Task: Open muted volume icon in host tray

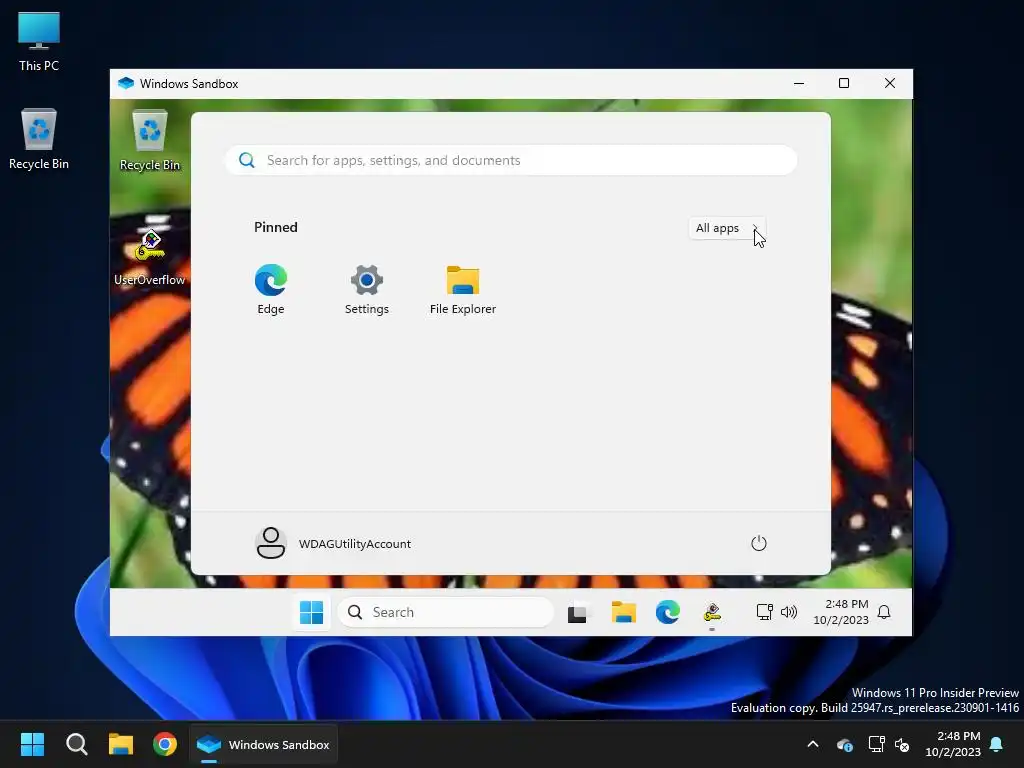Action: [903, 744]
